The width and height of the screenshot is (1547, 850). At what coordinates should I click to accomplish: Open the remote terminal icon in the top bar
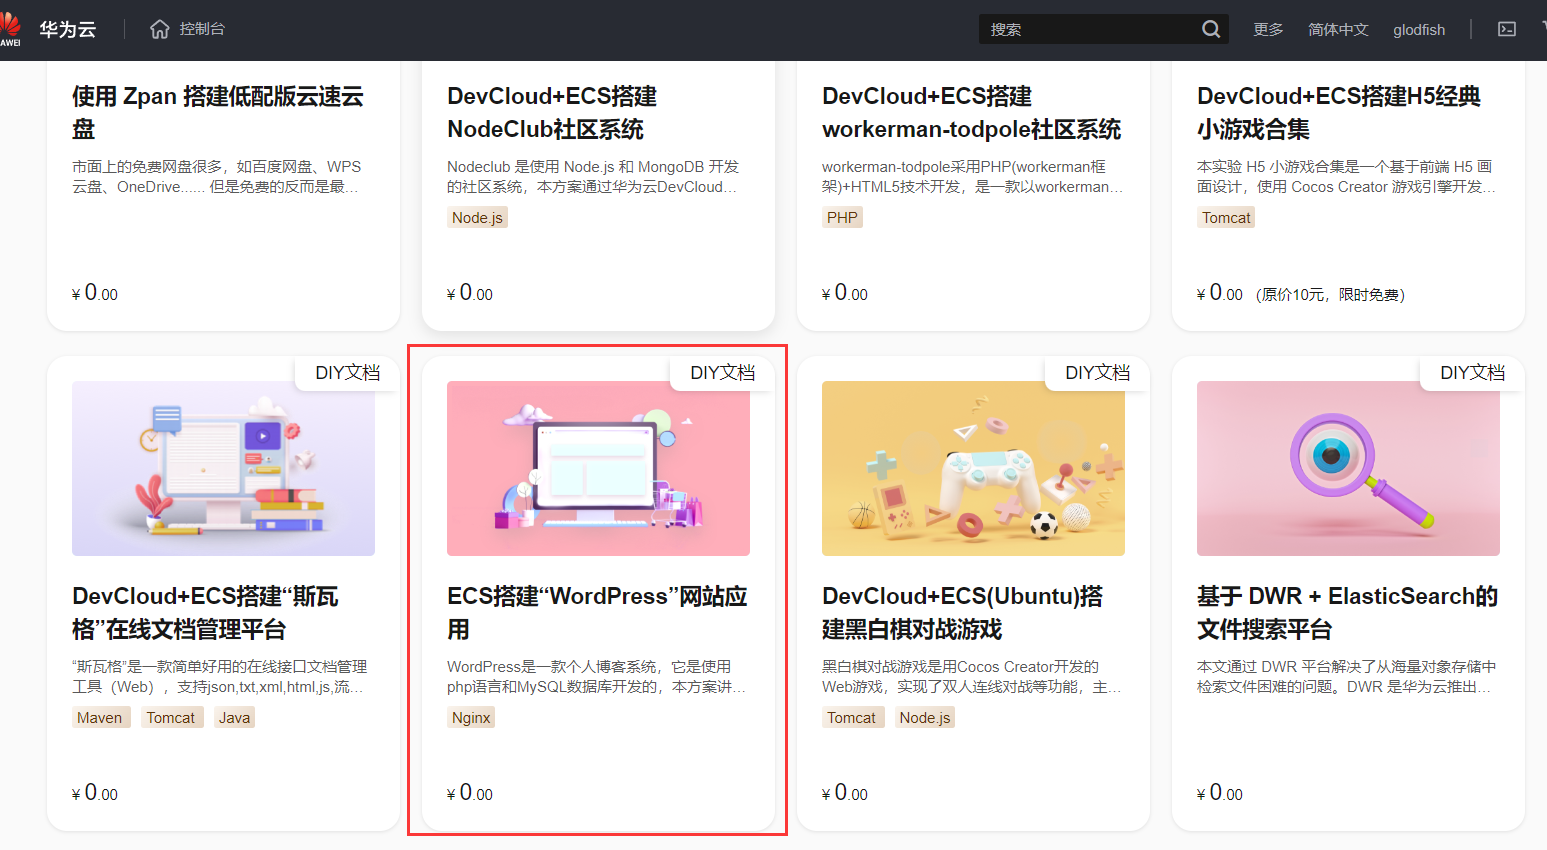[1507, 29]
